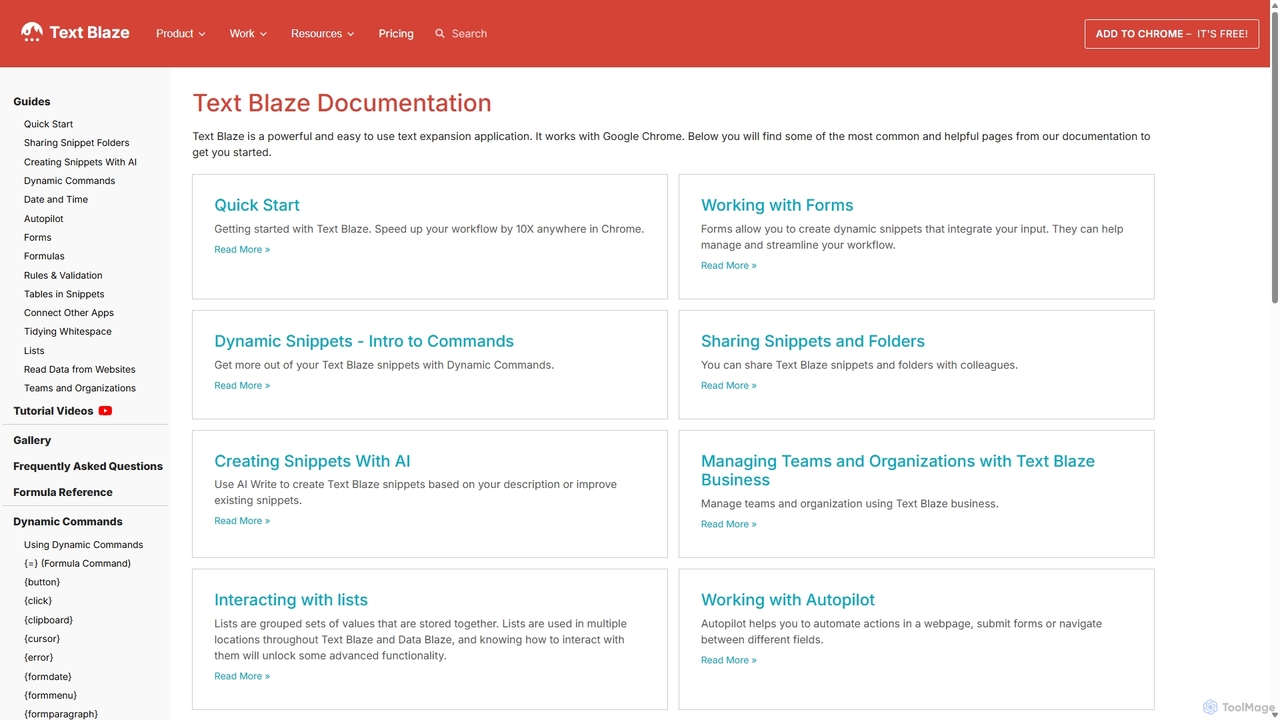Click the Text Blaze logo
The image size is (1280, 720).
pyautogui.click(x=75, y=33)
